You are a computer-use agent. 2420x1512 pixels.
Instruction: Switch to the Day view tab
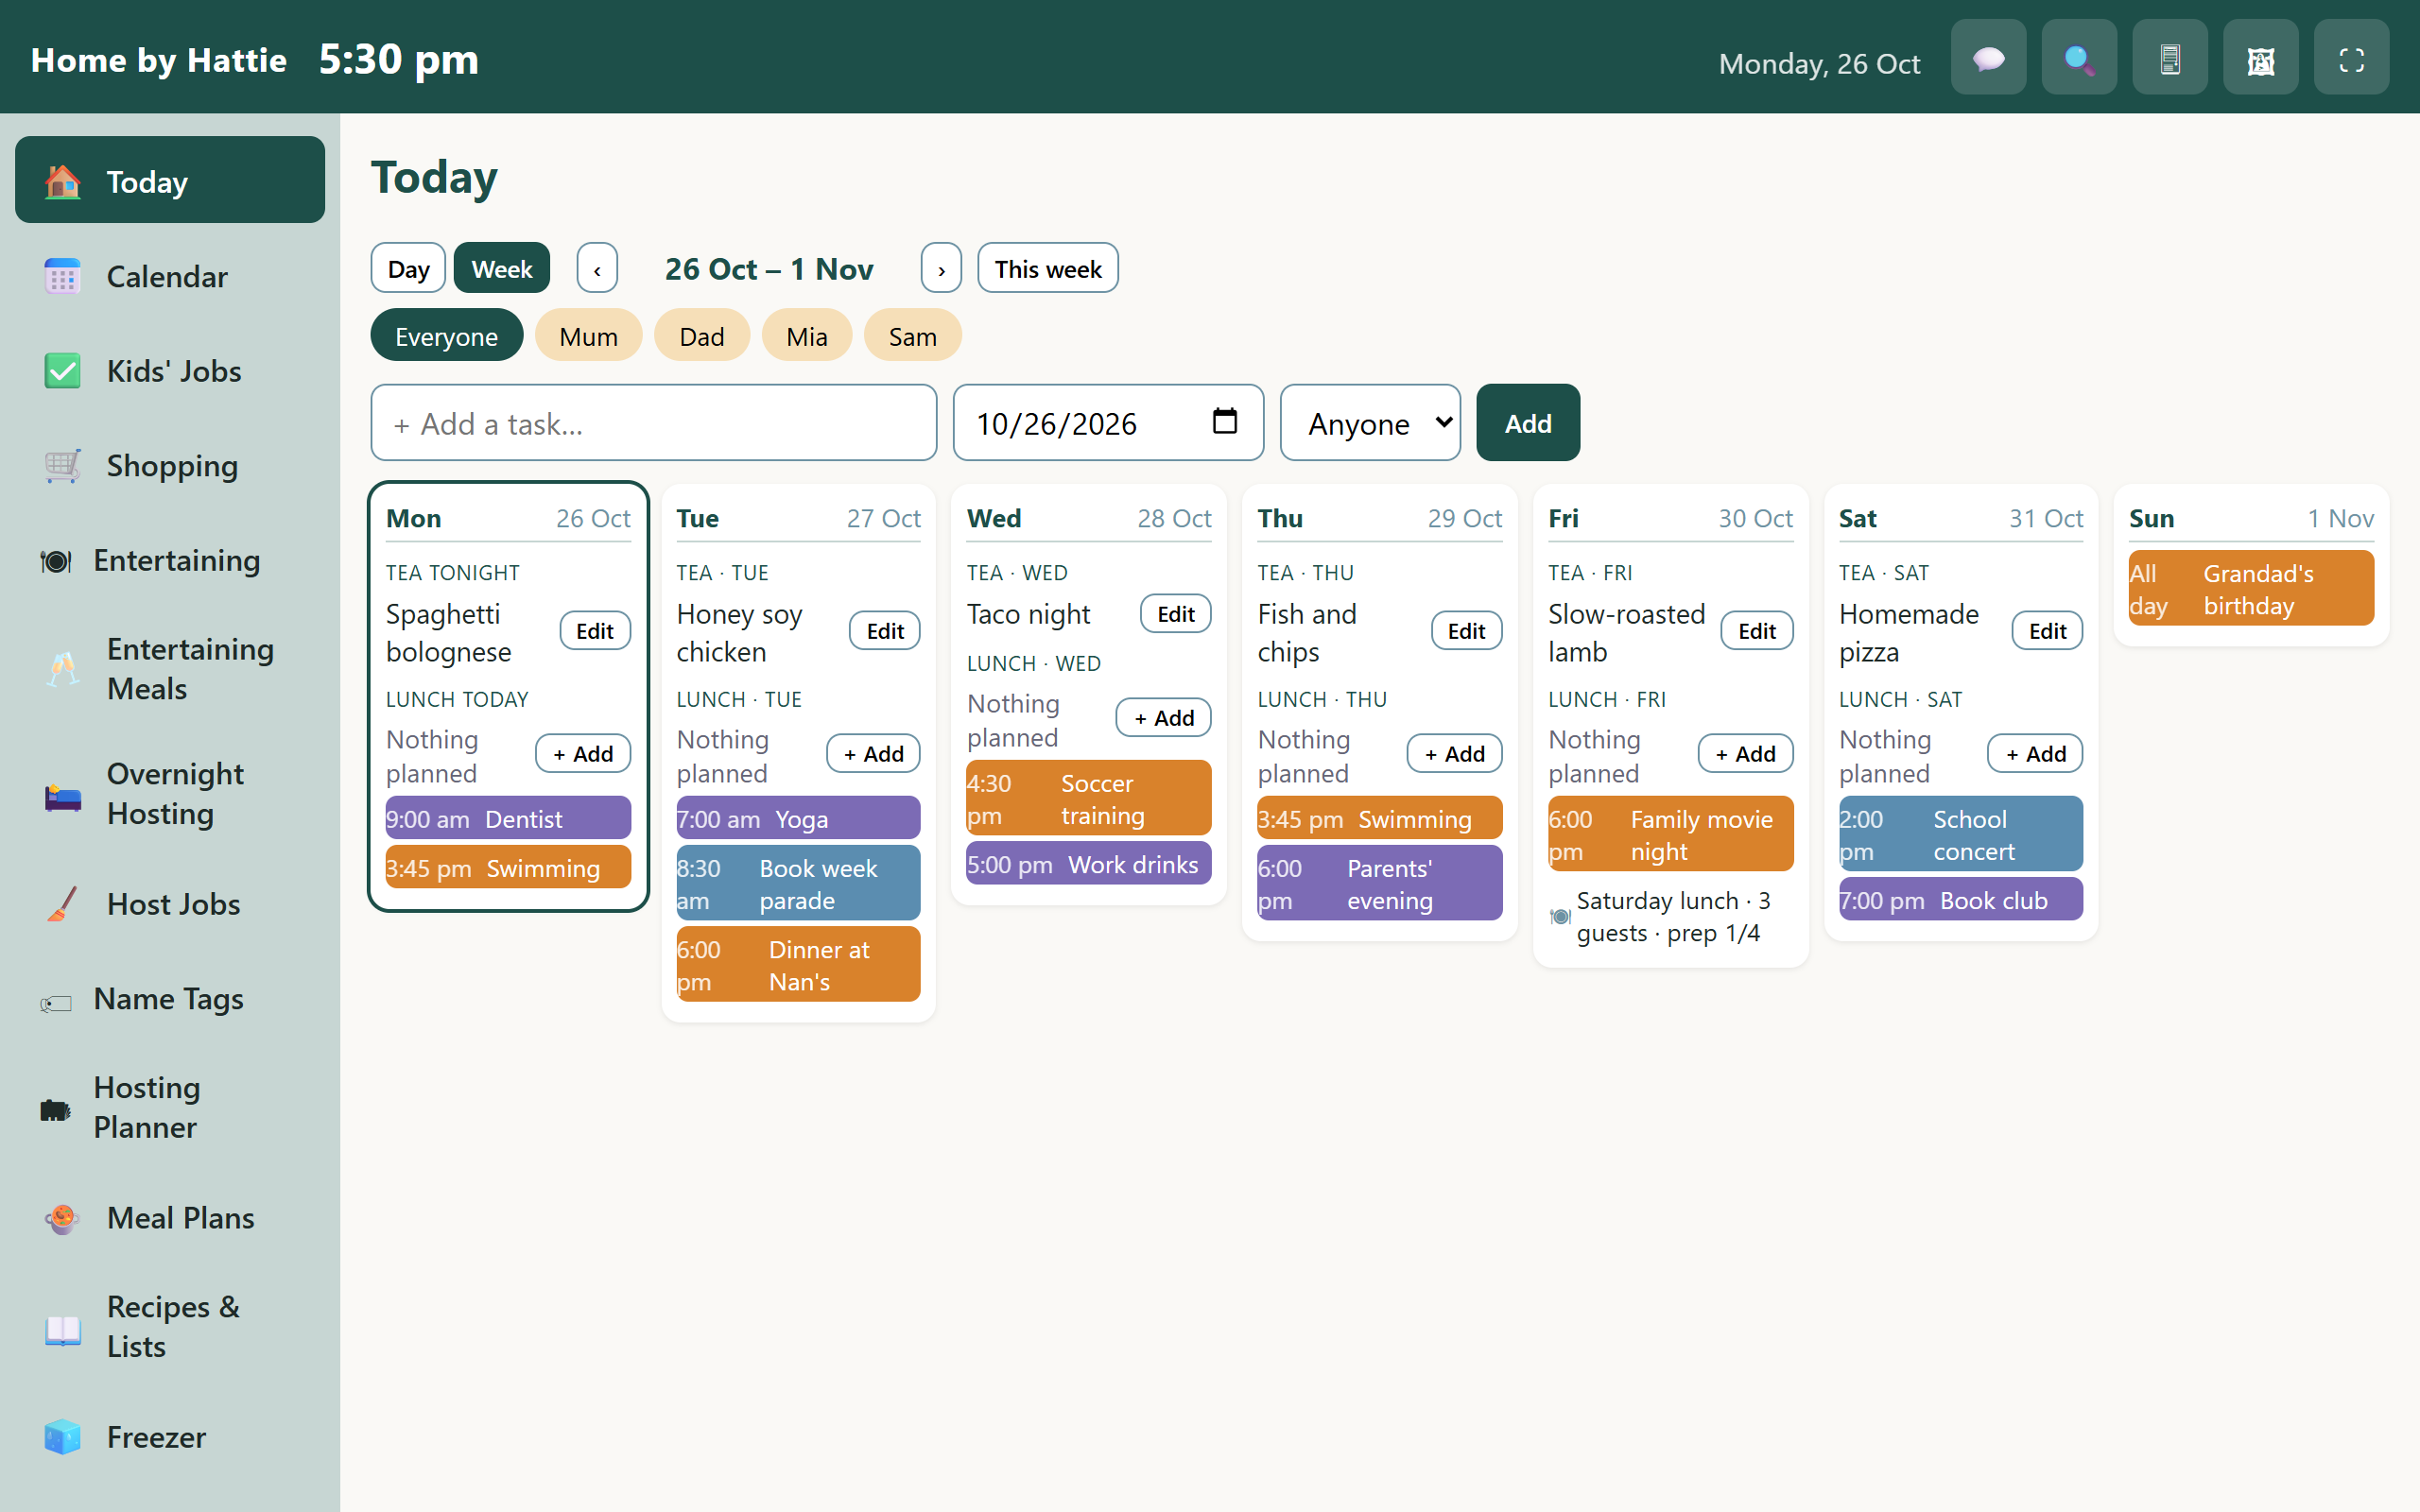click(408, 268)
